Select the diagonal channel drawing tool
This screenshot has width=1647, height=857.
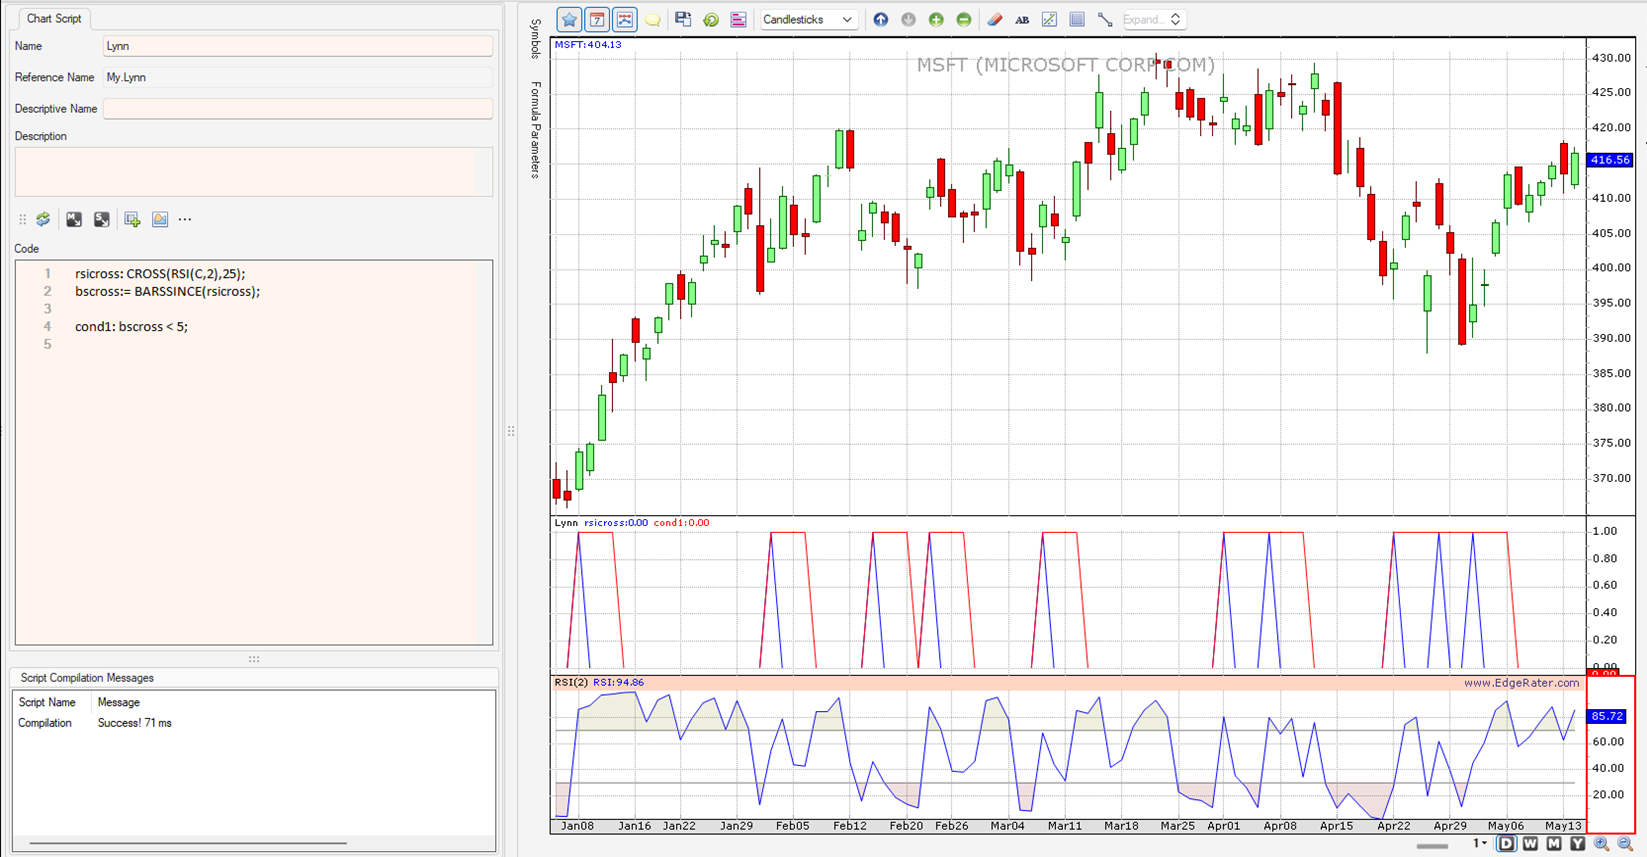point(1049,19)
